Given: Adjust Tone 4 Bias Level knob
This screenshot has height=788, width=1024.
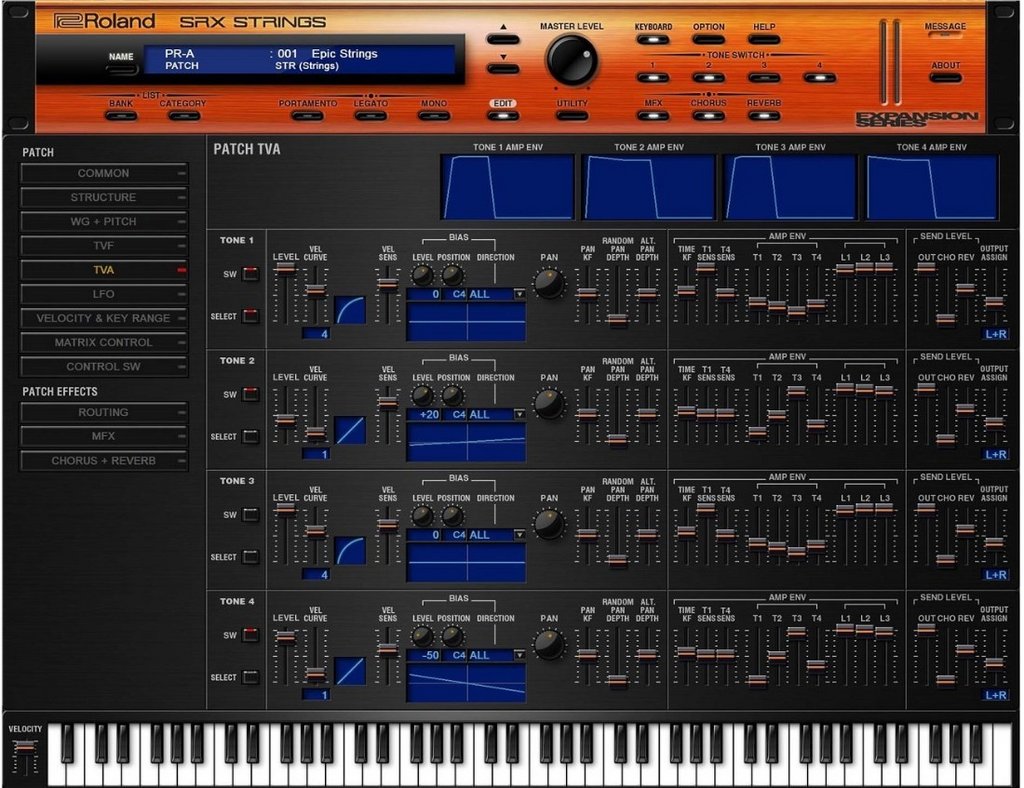Looking at the screenshot, I should (x=423, y=635).
